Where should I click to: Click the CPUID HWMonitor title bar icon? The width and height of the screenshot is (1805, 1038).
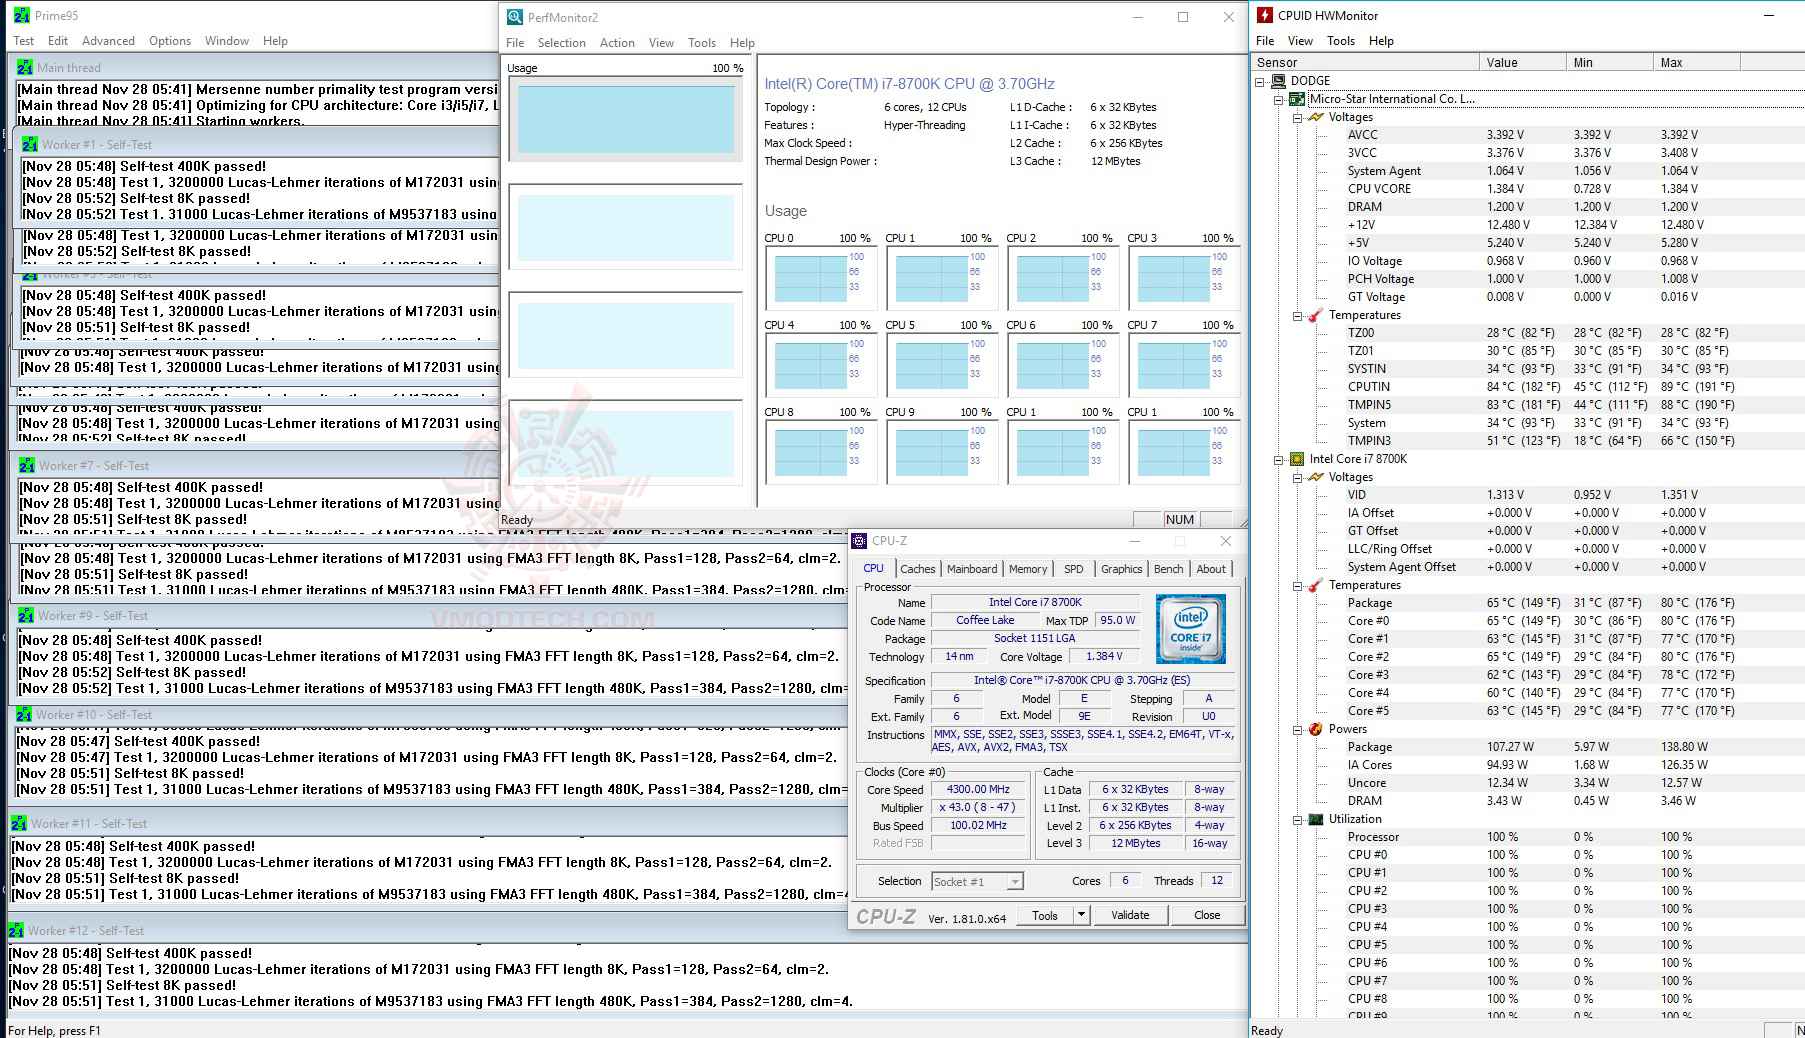1265,15
